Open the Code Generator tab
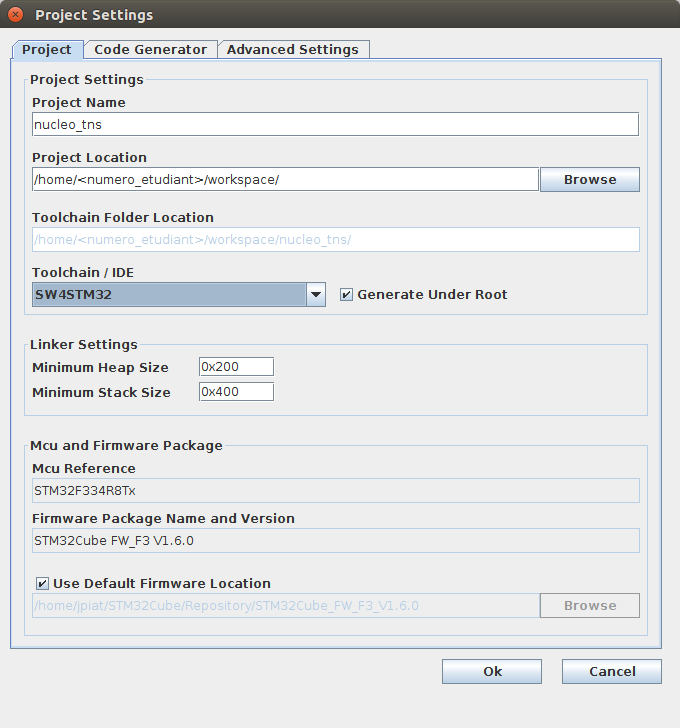The height and width of the screenshot is (728, 680). click(x=150, y=49)
